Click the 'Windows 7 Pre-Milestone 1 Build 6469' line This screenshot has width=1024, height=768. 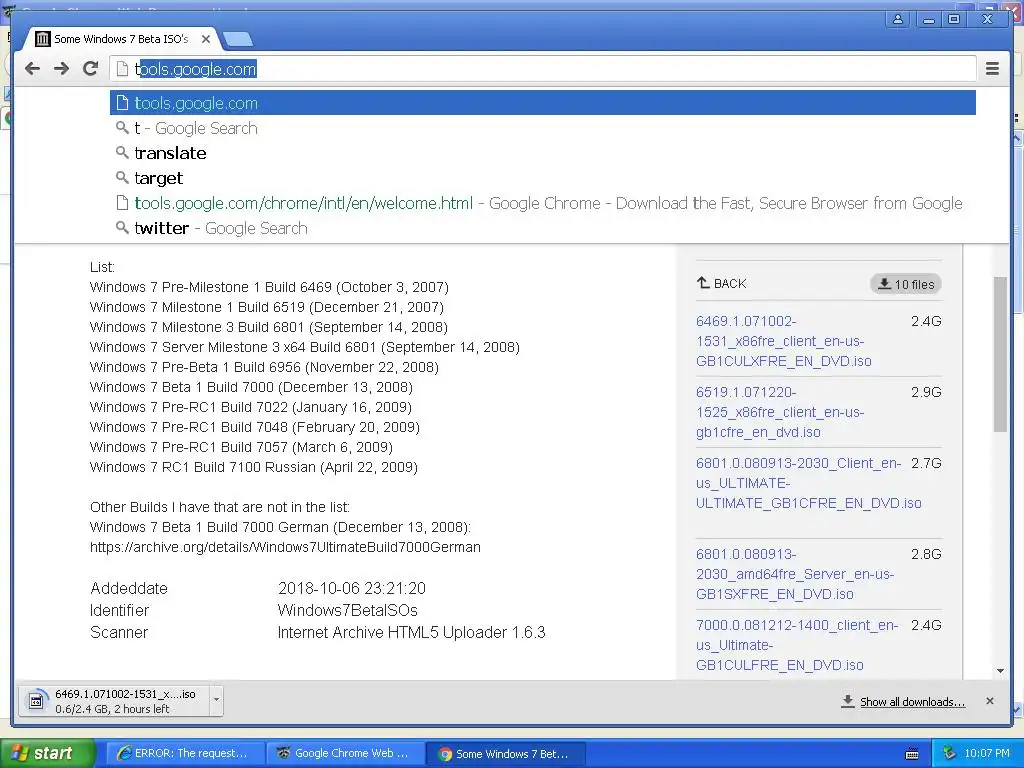pos(269,287)
